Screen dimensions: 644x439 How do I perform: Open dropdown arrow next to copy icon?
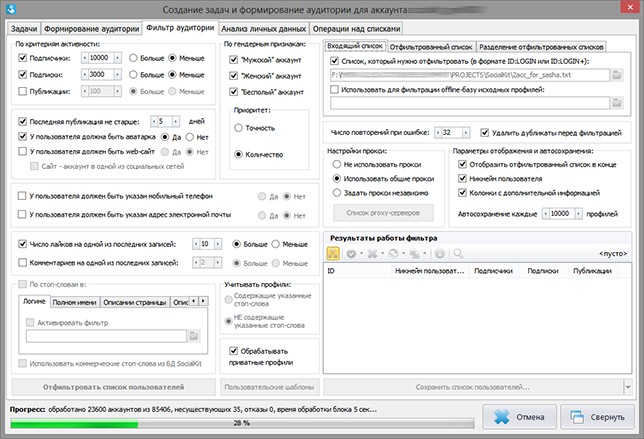(x=425, y=253)
